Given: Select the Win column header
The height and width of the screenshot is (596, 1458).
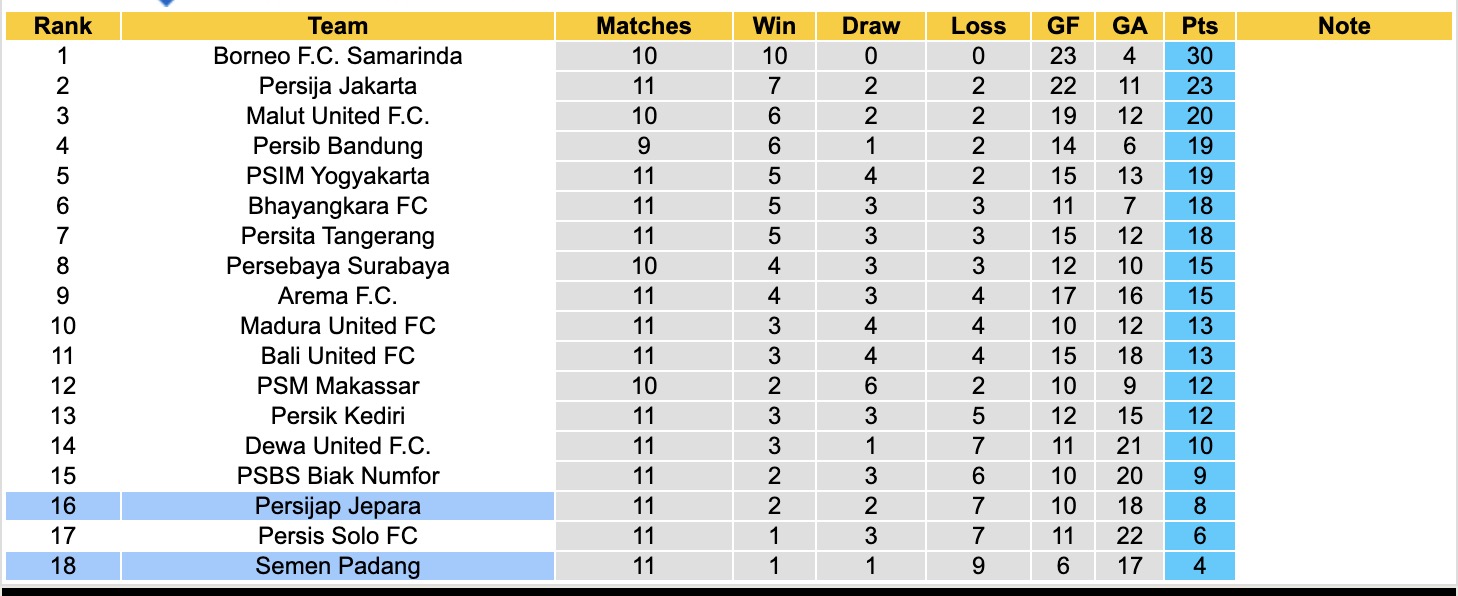Looking at the screenshot, I should (x=774, y=26).
